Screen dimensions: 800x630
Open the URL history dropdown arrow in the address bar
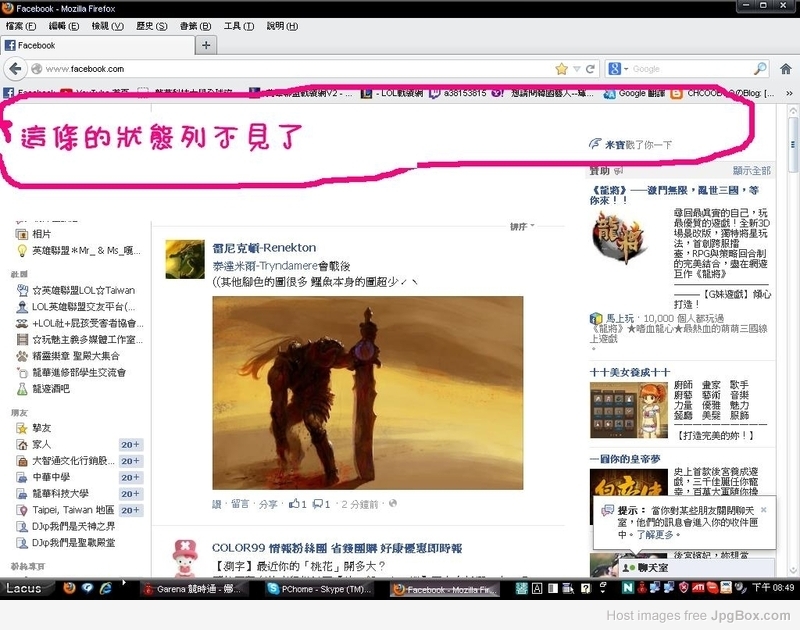click(577, 69)
